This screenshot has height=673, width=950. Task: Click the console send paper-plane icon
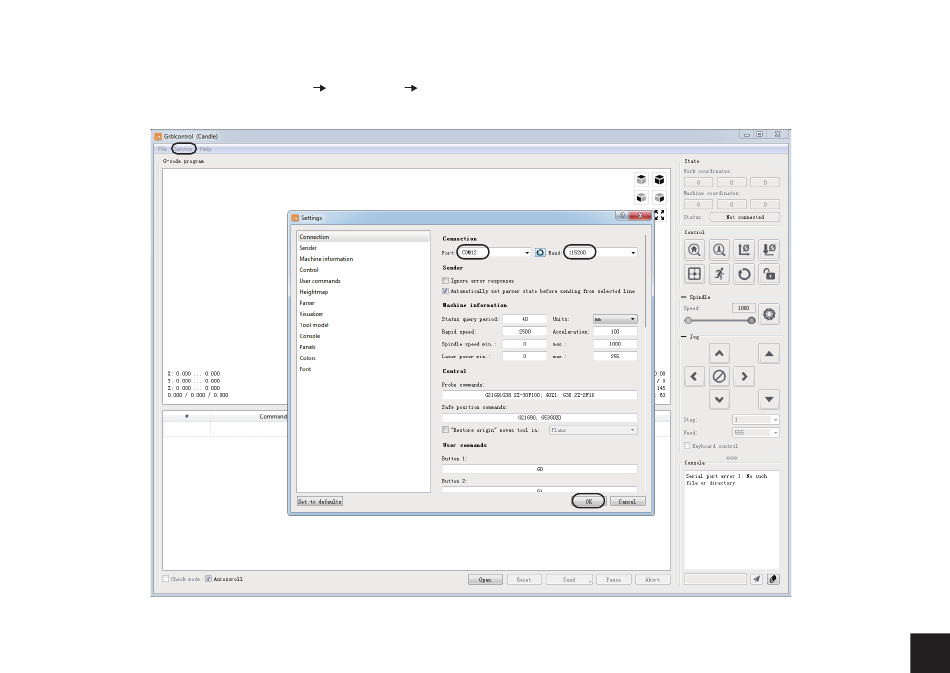[756, 579]
